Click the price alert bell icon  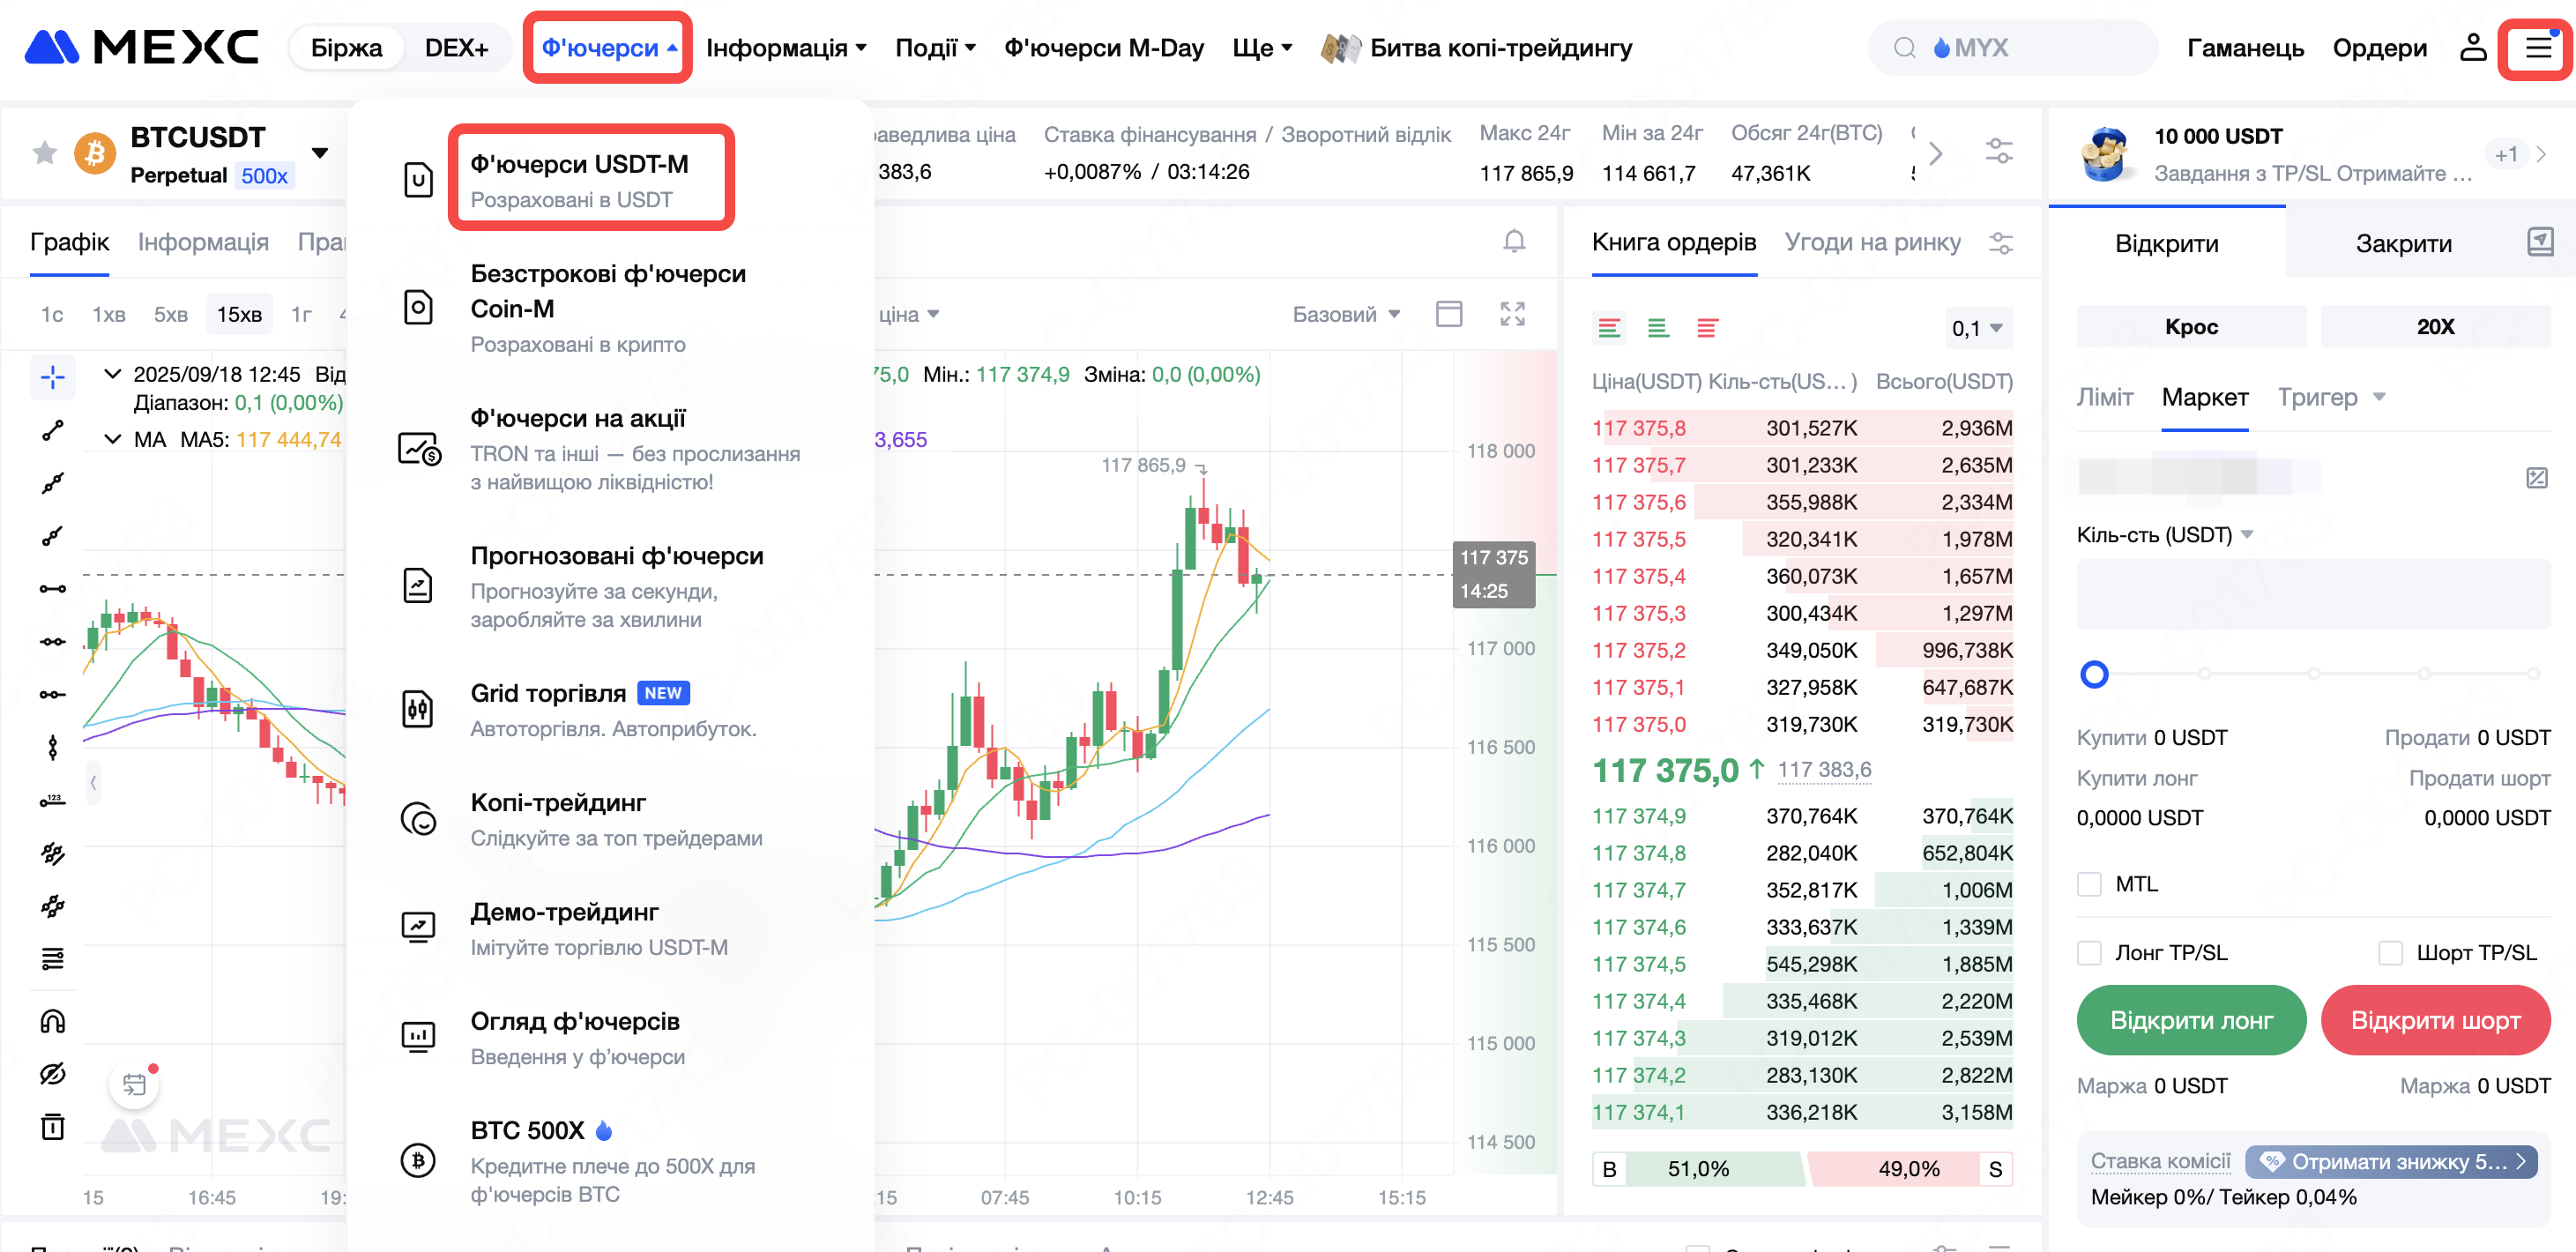(1514, 241)
